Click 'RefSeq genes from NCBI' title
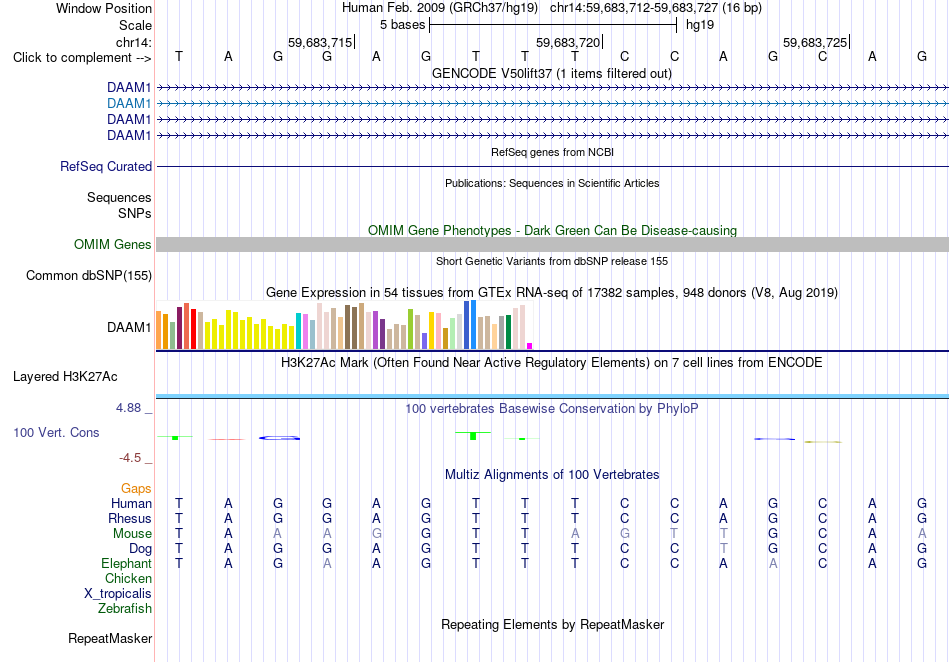The width and height of the screenshot is (950, 662). [553, 152]
